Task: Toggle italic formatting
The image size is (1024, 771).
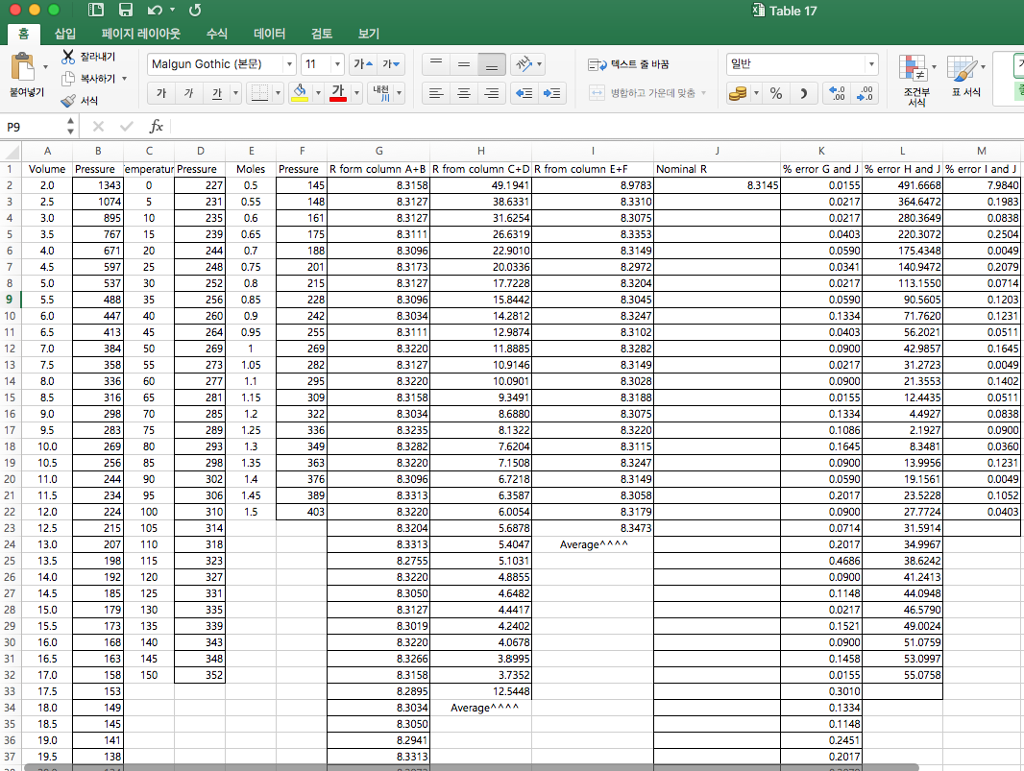Action: pos(189,93)
